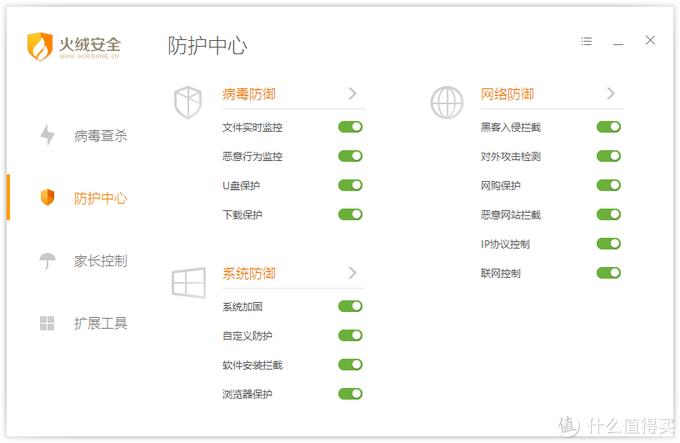Disable 网购保护 switch
This screenshot has height=443, width=680.
coord(609,185)
